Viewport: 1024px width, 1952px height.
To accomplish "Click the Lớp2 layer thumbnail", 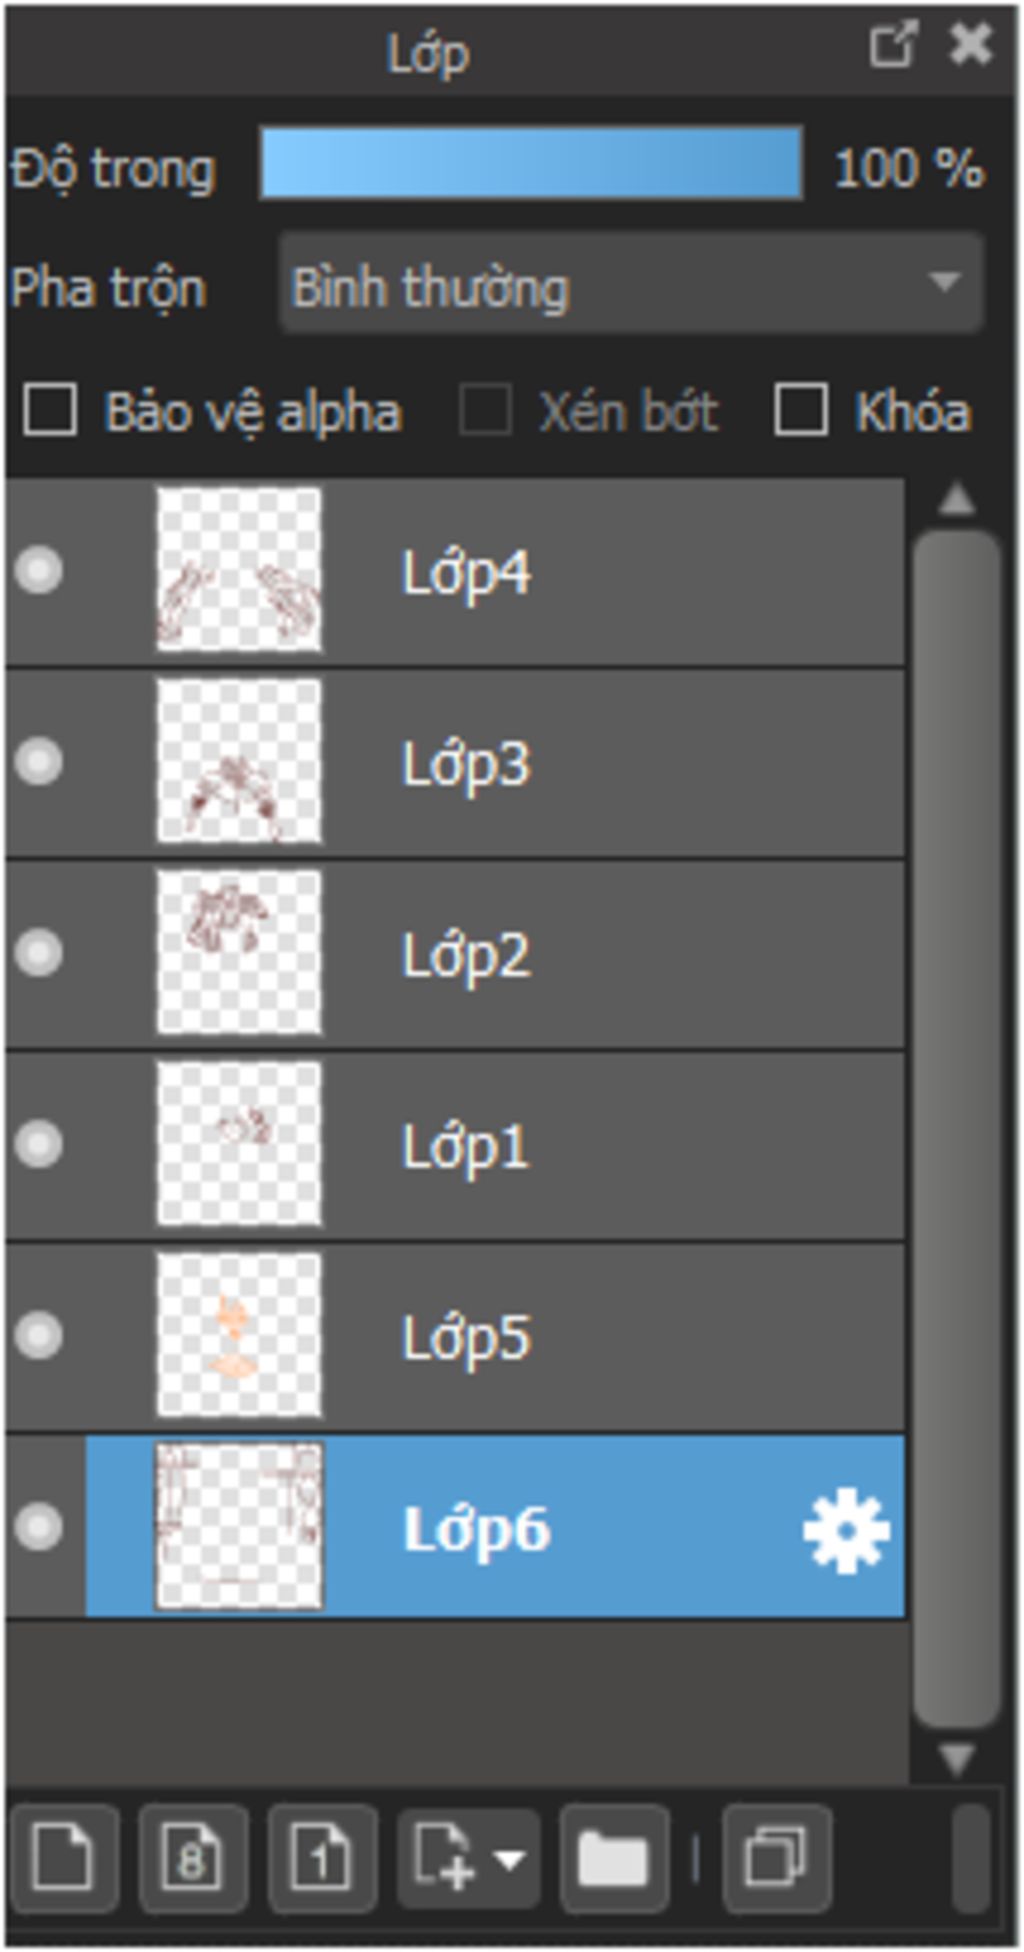I will click(x=239, y=953).
